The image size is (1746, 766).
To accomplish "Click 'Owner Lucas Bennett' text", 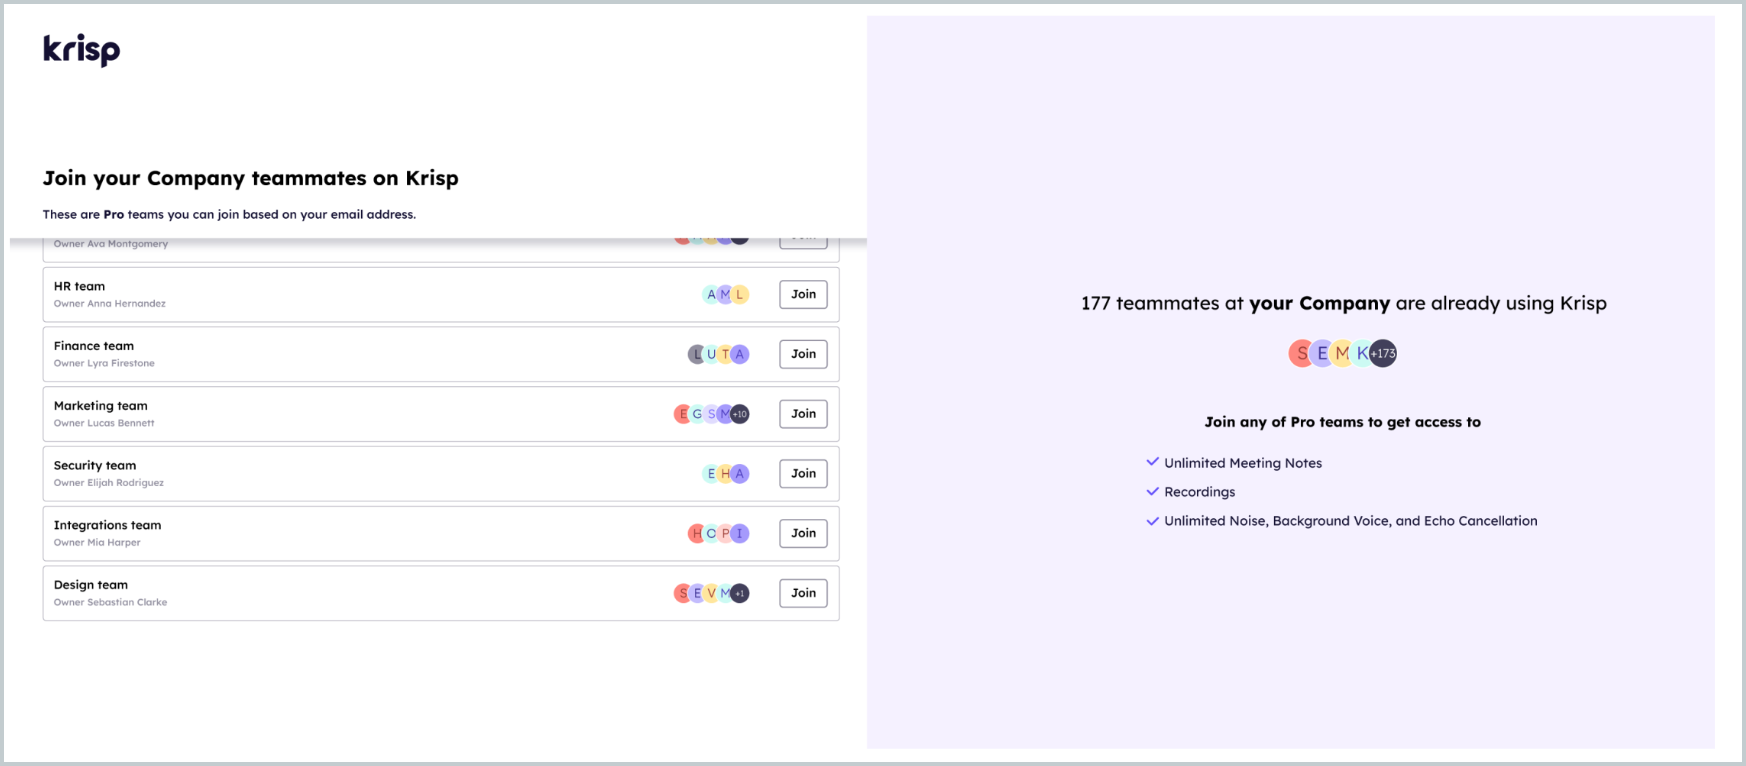I will click(x=104, y=423).
